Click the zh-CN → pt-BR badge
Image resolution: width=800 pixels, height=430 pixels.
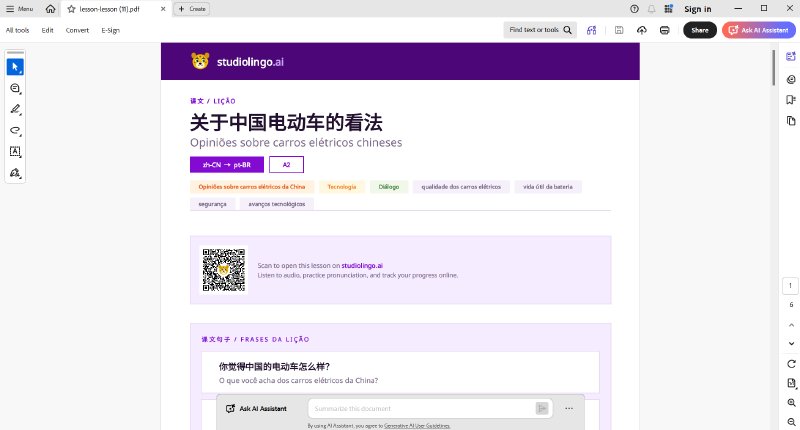pos(227,165)
